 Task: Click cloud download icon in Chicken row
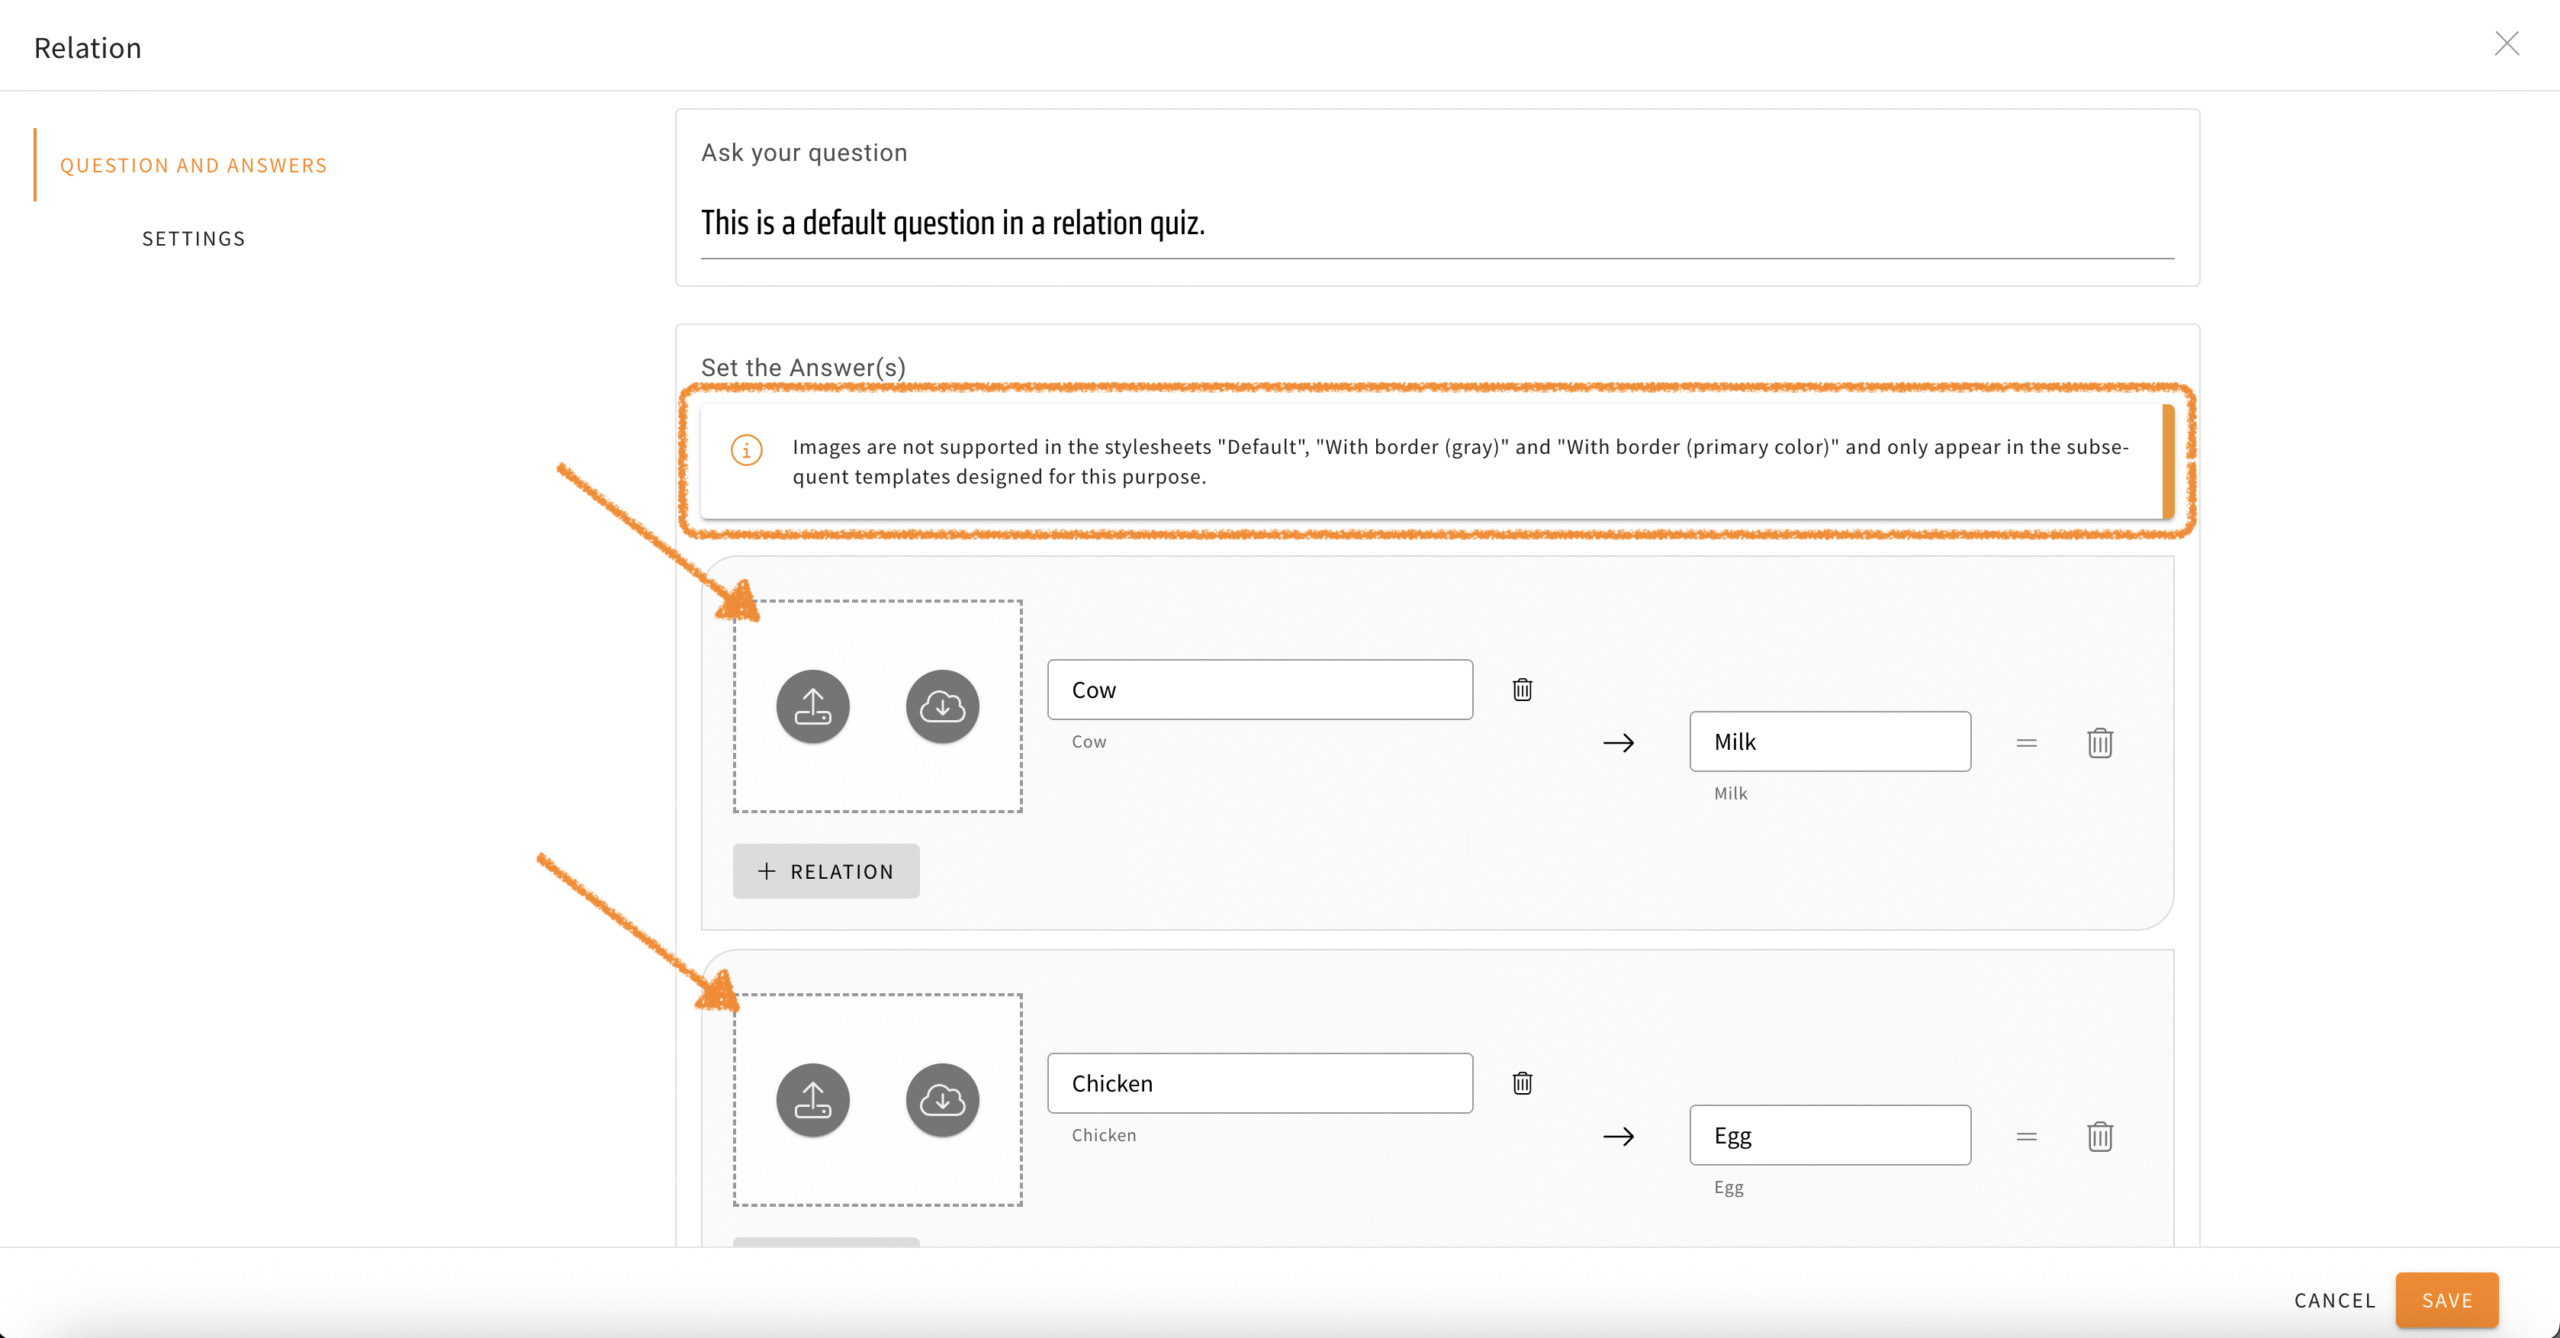click(x=942, y=1100)
